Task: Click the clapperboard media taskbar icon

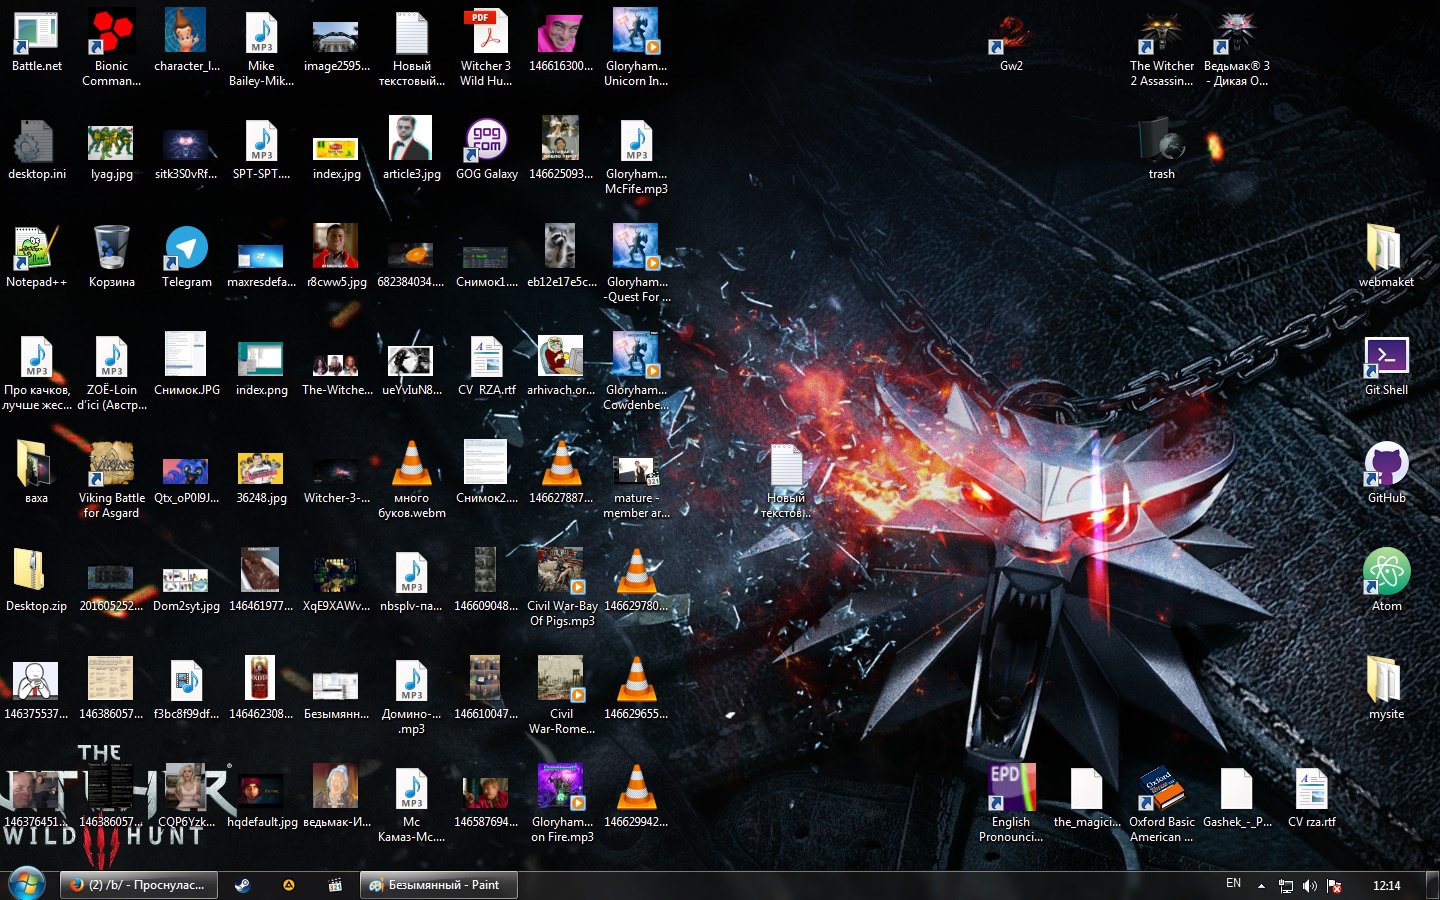Action: (335, 885)
